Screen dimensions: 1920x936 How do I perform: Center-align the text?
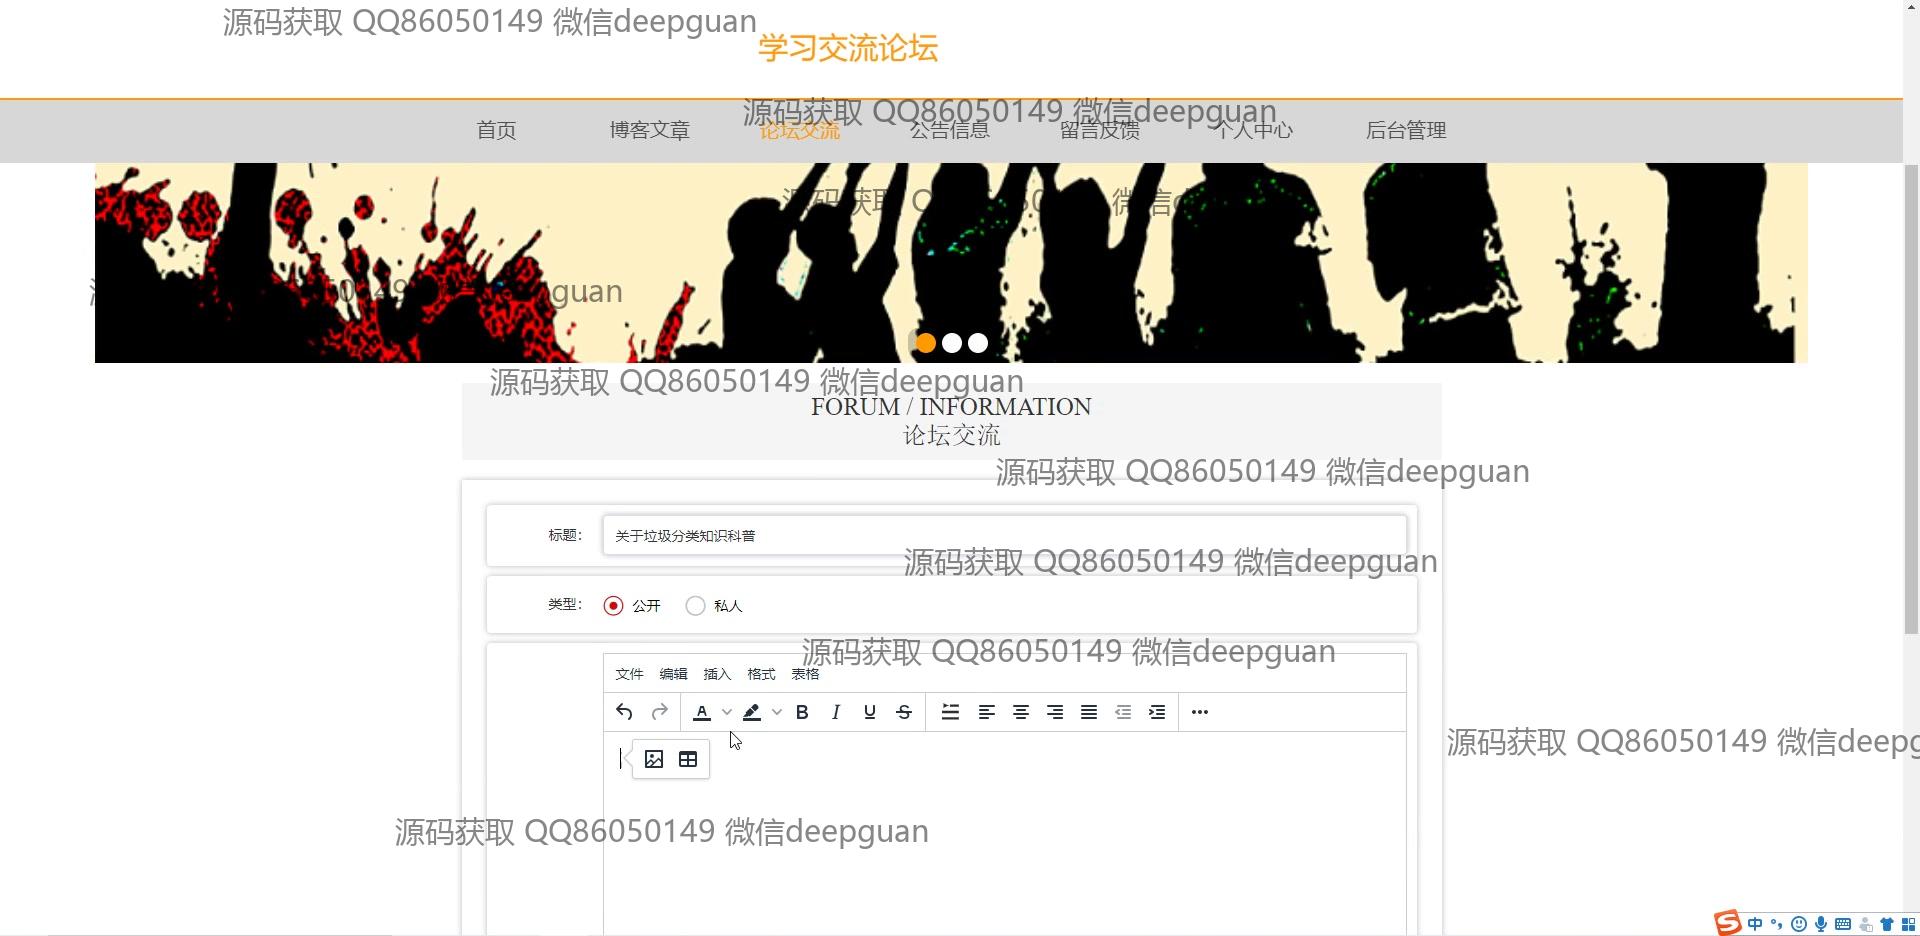(1021, 712)
